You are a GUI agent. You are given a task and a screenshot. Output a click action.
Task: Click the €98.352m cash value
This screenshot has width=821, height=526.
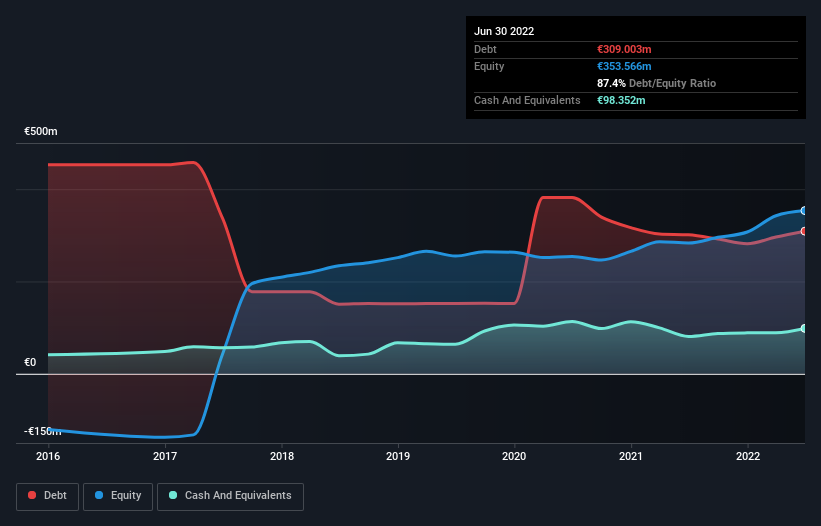pos(621,100)
